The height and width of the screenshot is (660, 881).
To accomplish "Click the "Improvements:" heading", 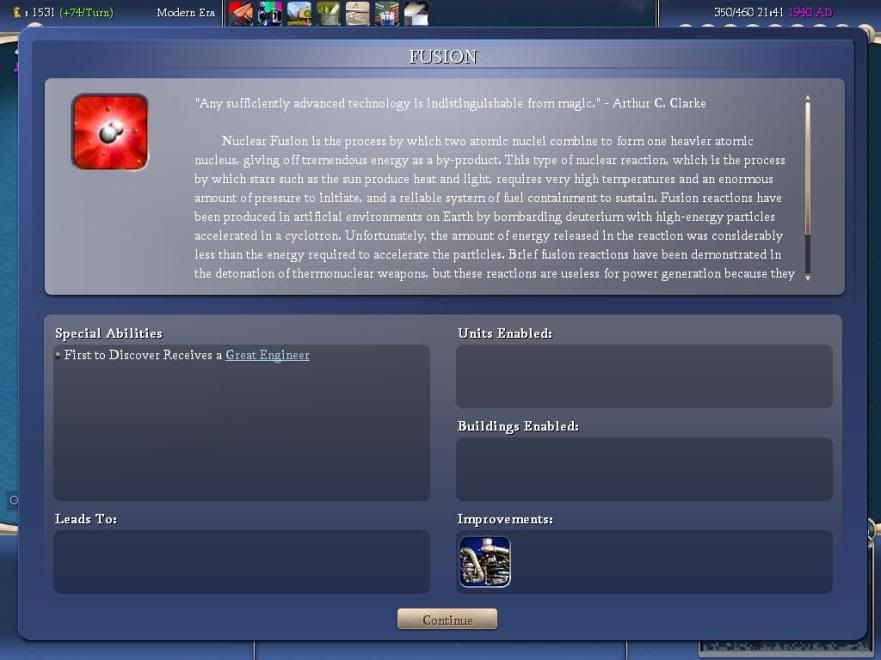I will click(505, 519).
